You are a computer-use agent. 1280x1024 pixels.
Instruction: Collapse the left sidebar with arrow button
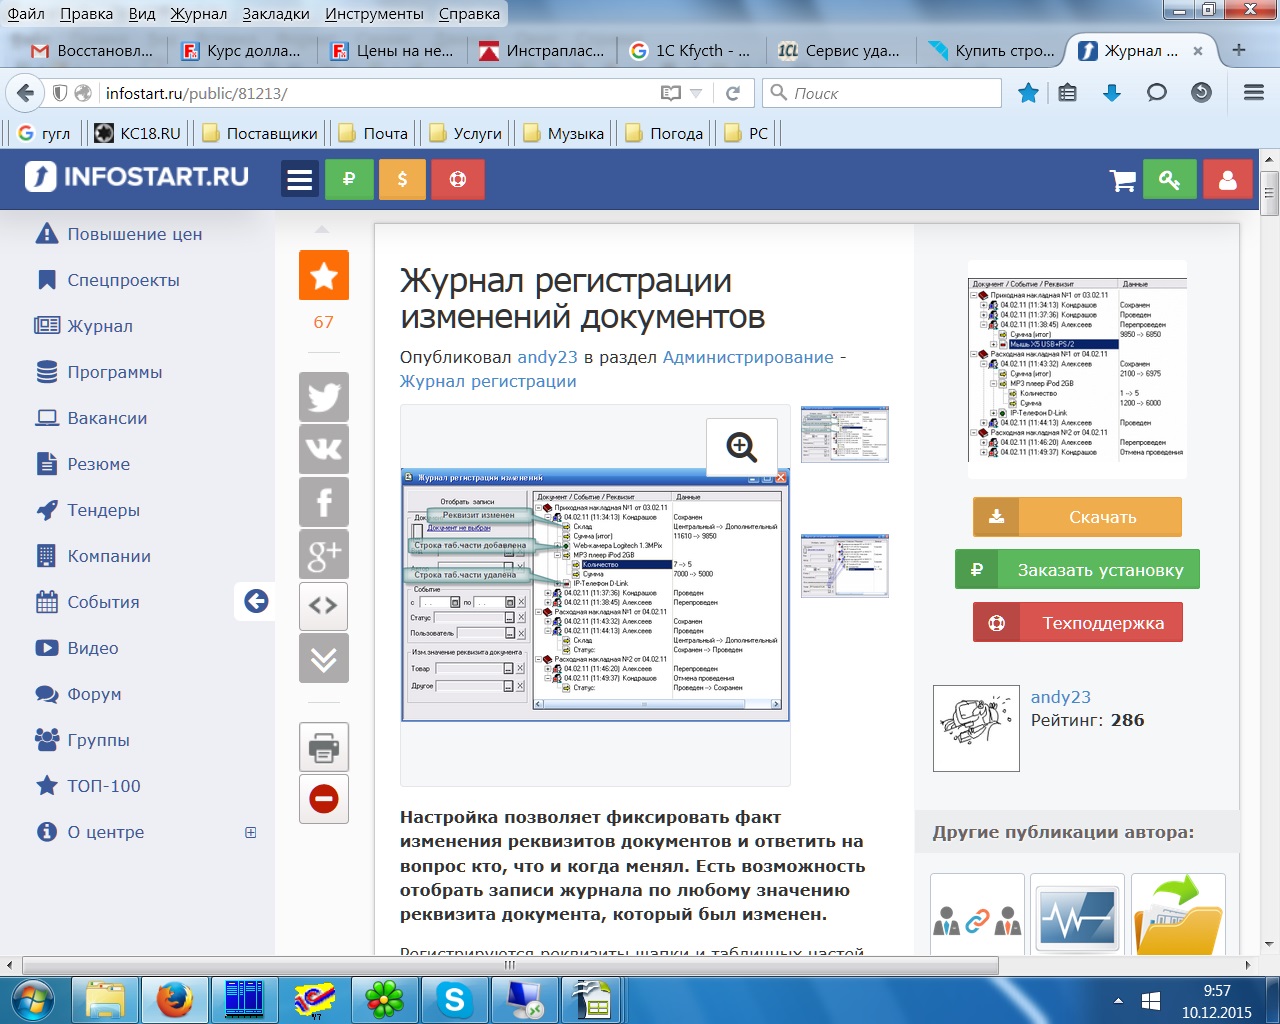point(256,601)
